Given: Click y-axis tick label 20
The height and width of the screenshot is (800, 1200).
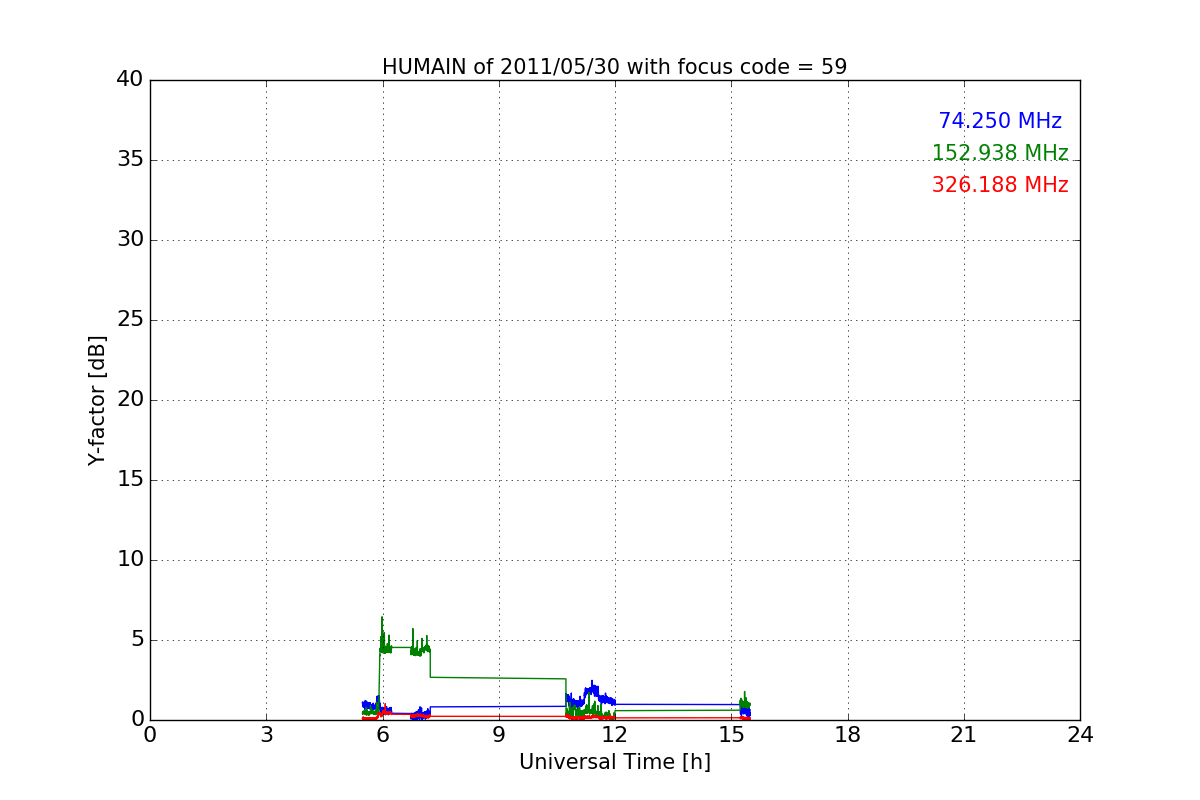Looking at the screenshot, I should [130, 400].
